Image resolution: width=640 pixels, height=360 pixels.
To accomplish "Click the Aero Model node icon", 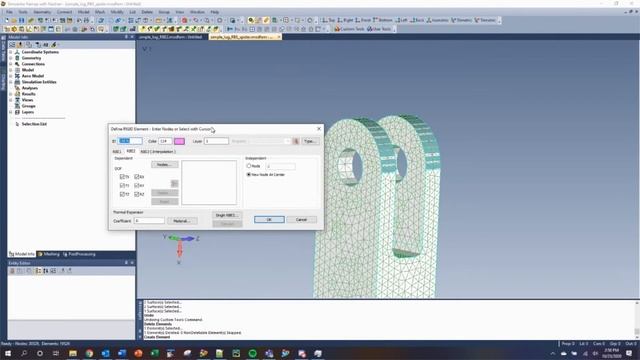I will click(17, 76).
